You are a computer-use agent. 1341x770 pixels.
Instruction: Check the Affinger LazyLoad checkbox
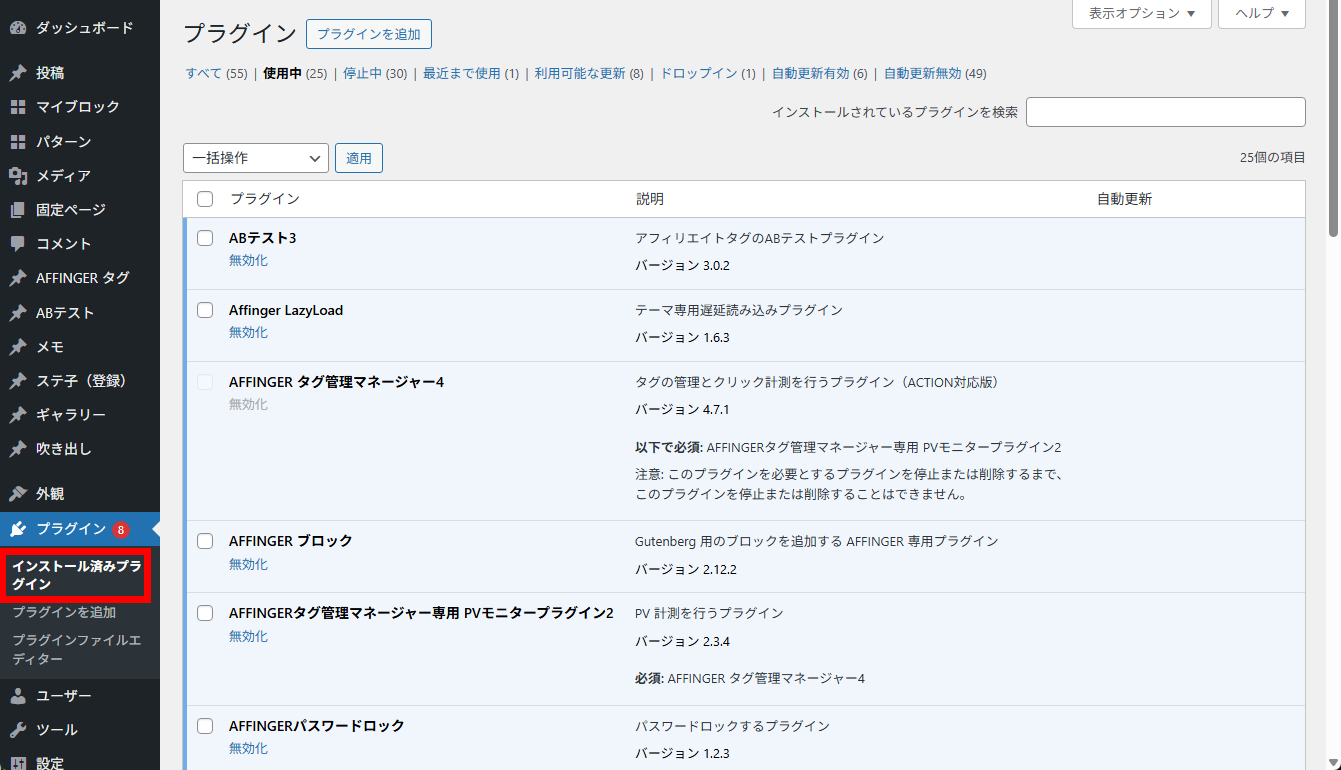coord(205,310)
